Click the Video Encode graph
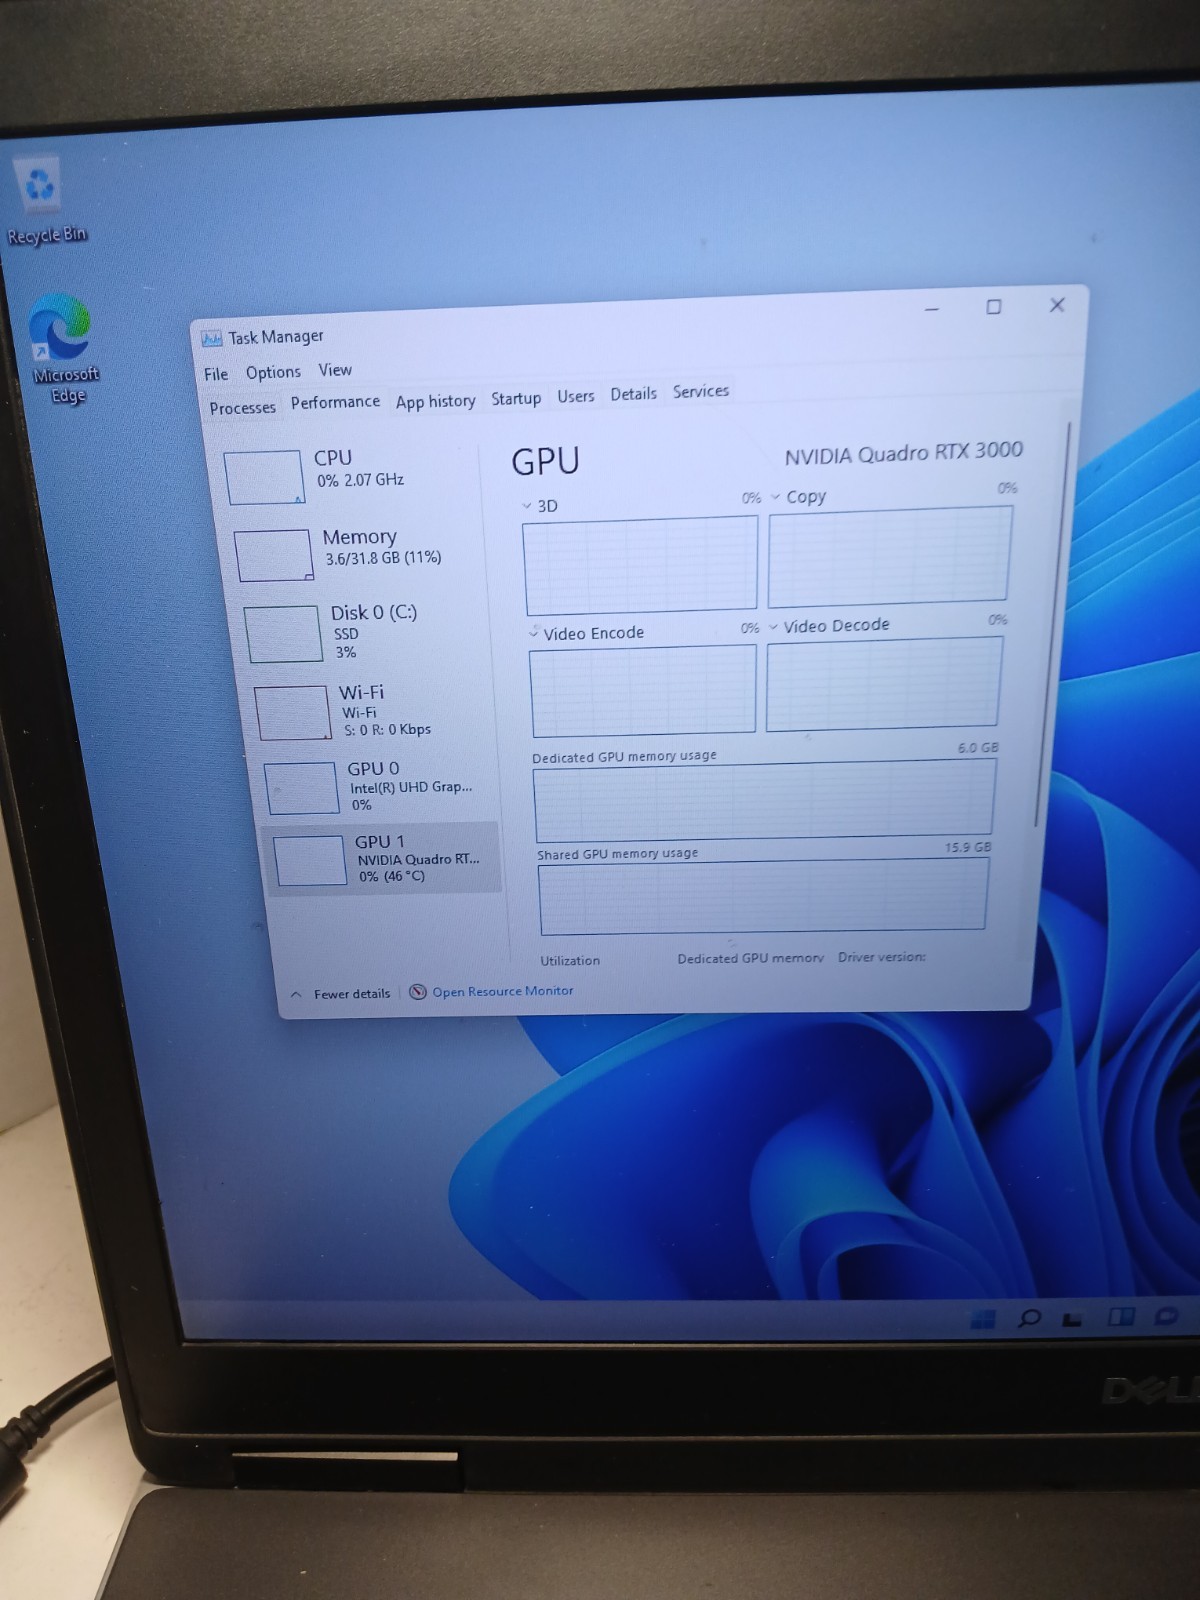 [x=643, y=690]
